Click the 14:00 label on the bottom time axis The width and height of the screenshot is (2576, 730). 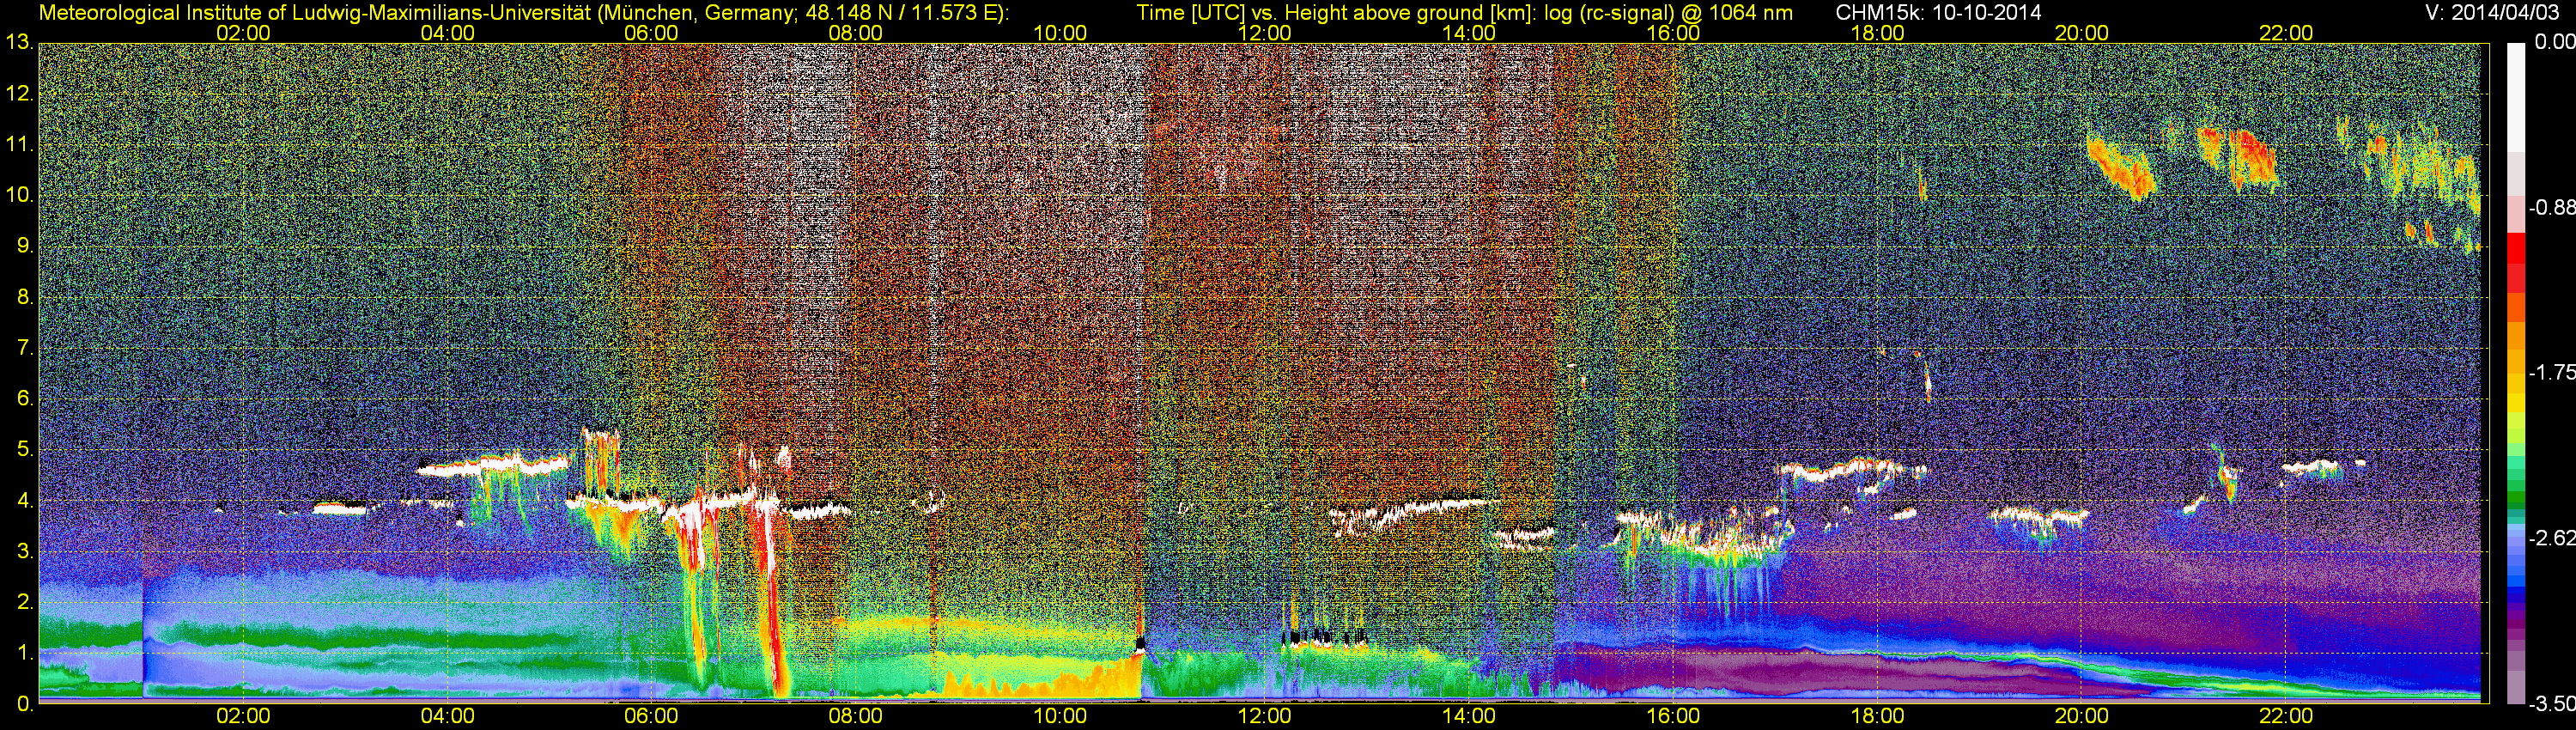[1469, 716]
